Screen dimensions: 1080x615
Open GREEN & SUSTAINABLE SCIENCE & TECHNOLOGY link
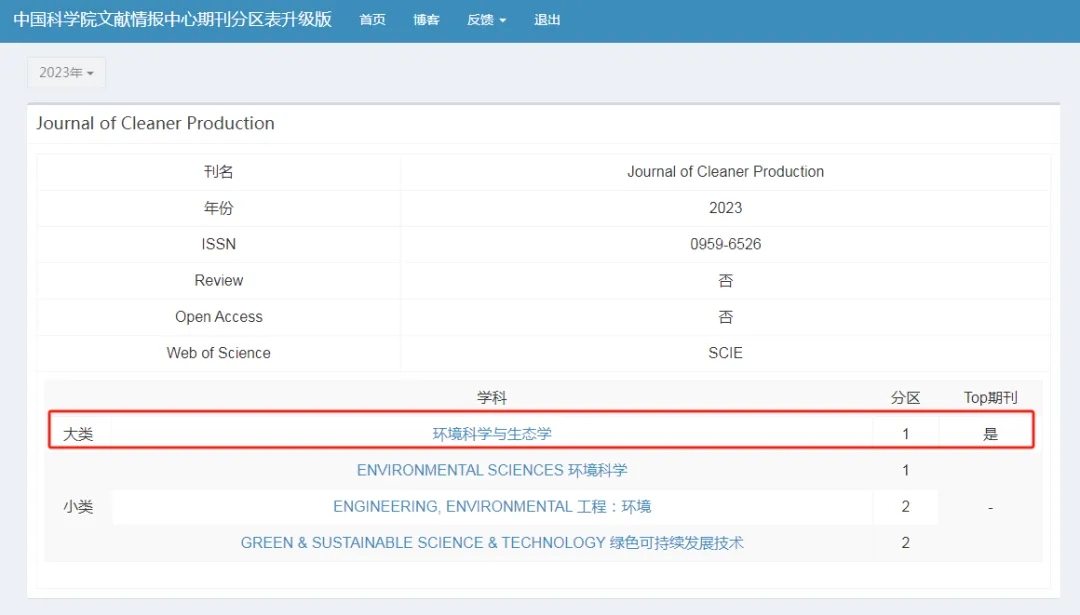(x=492, y=543)
